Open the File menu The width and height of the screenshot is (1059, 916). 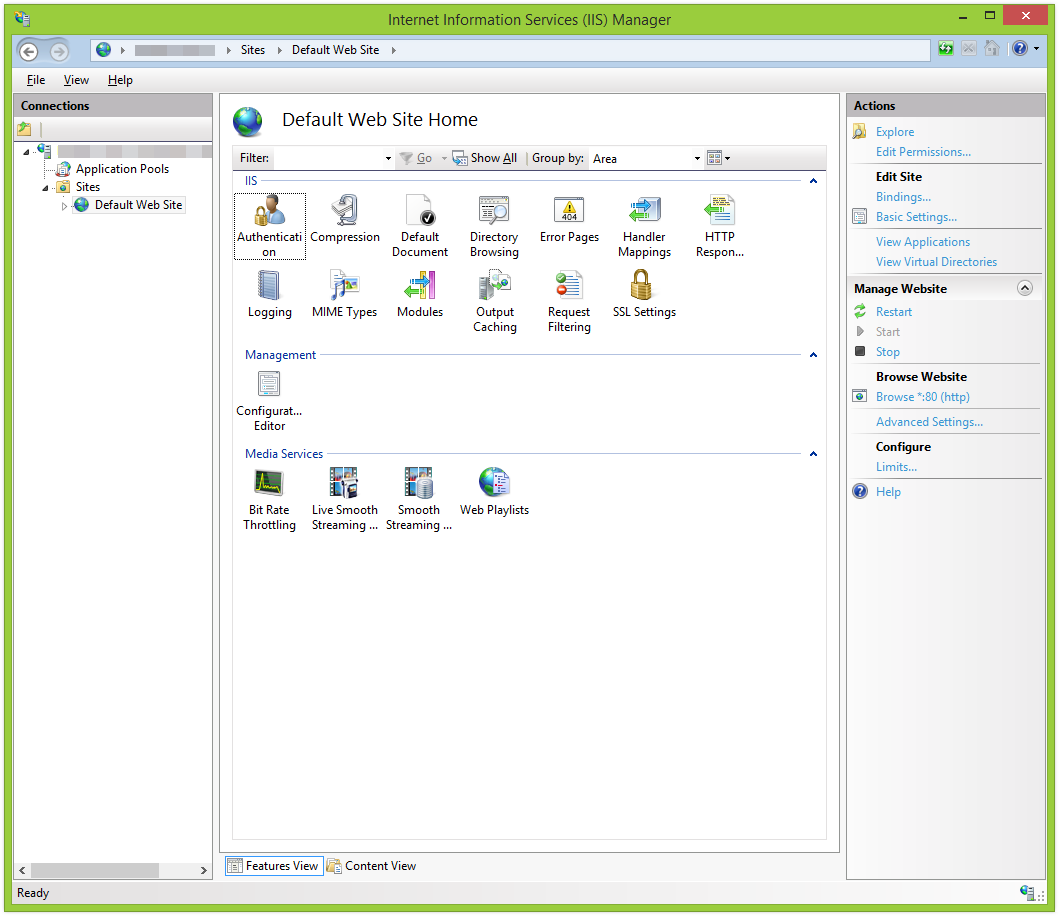click(x=36, y=80)
